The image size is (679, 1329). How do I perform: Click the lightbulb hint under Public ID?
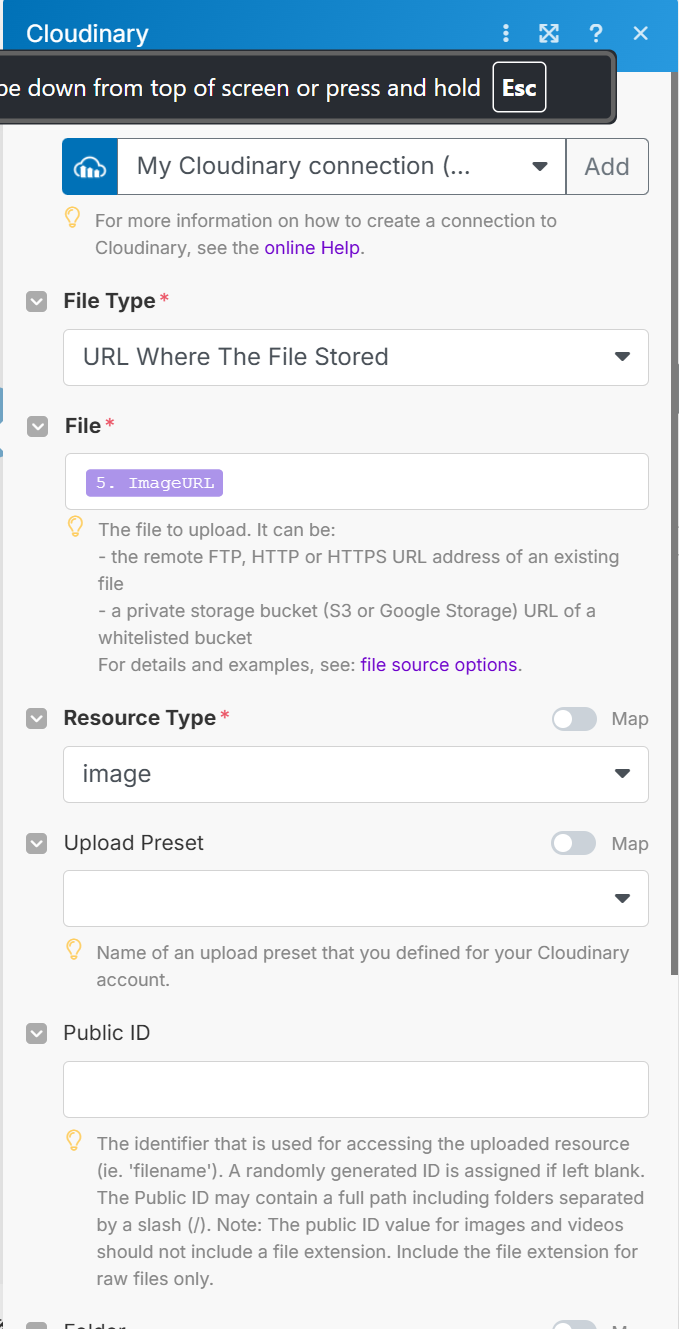coord(73,1139)
